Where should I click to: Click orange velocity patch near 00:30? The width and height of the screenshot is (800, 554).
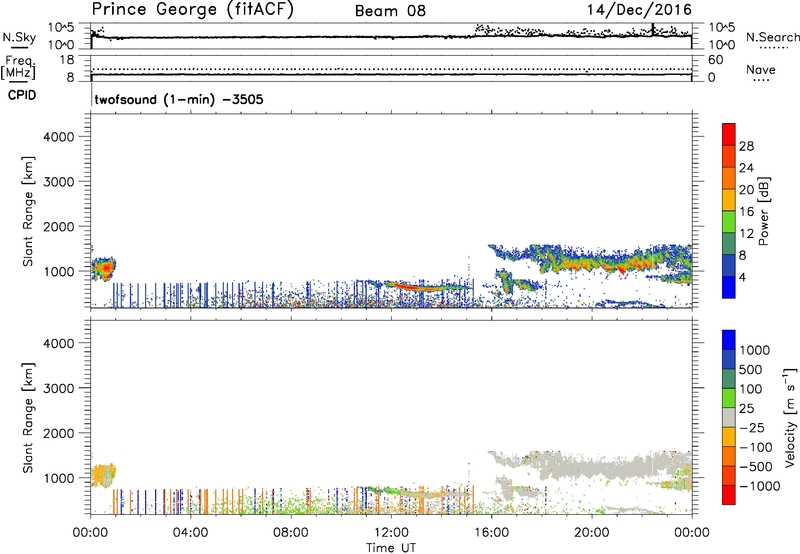(x=104, y=475)
